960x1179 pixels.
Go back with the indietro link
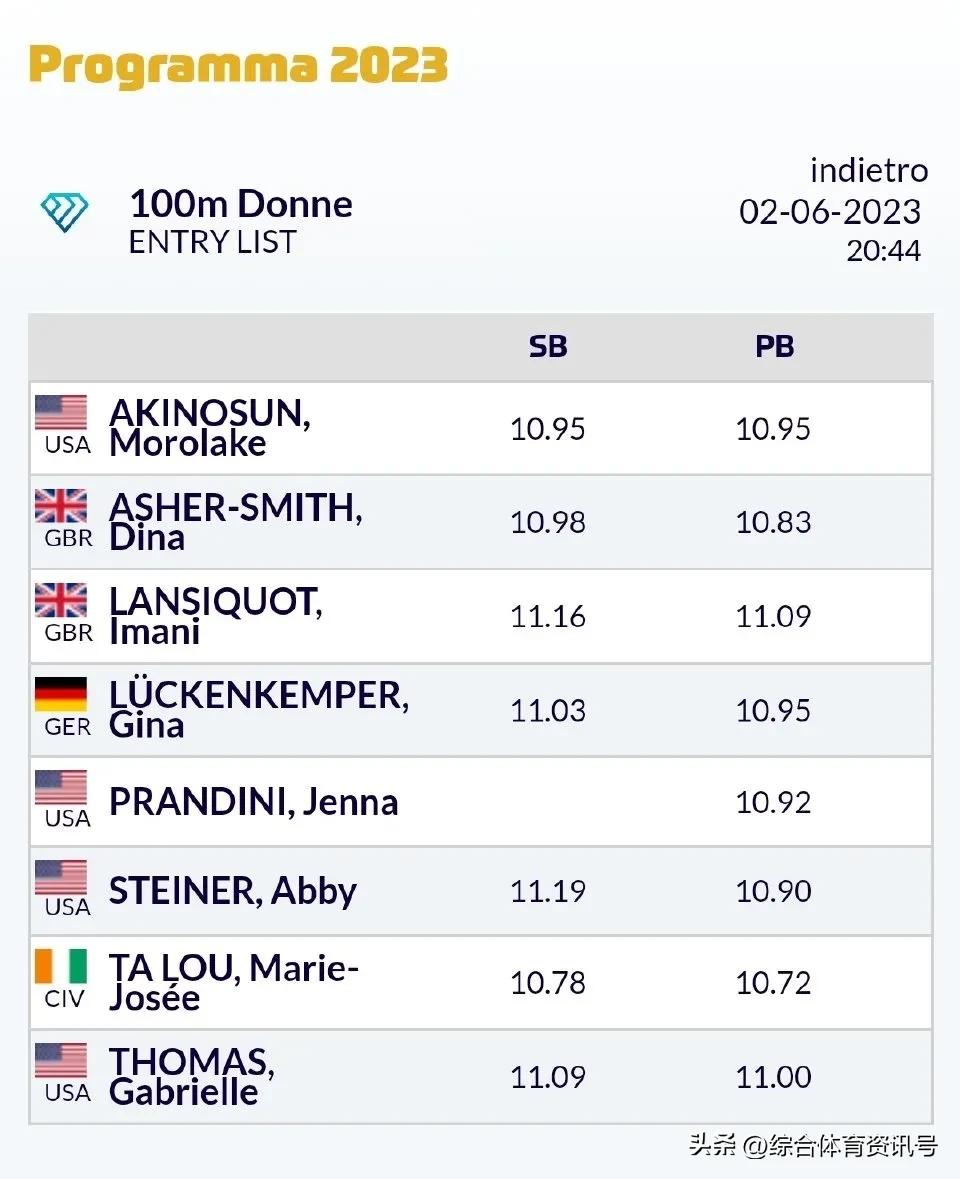point(868,171)
